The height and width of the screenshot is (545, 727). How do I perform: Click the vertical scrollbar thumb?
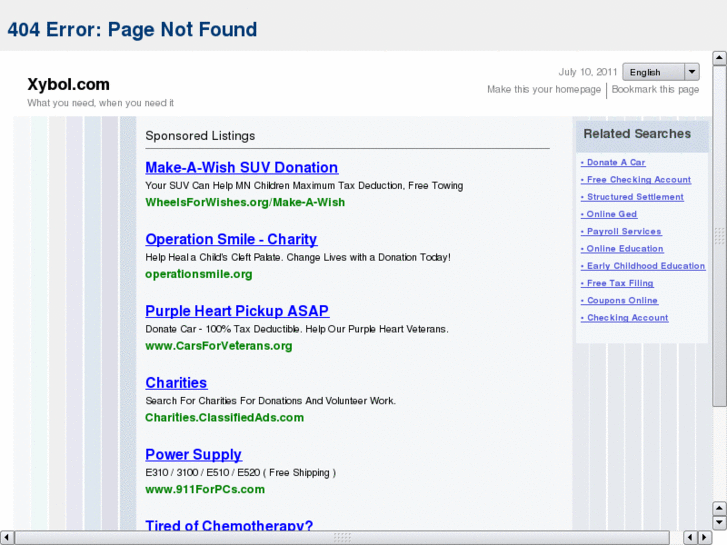719,236
